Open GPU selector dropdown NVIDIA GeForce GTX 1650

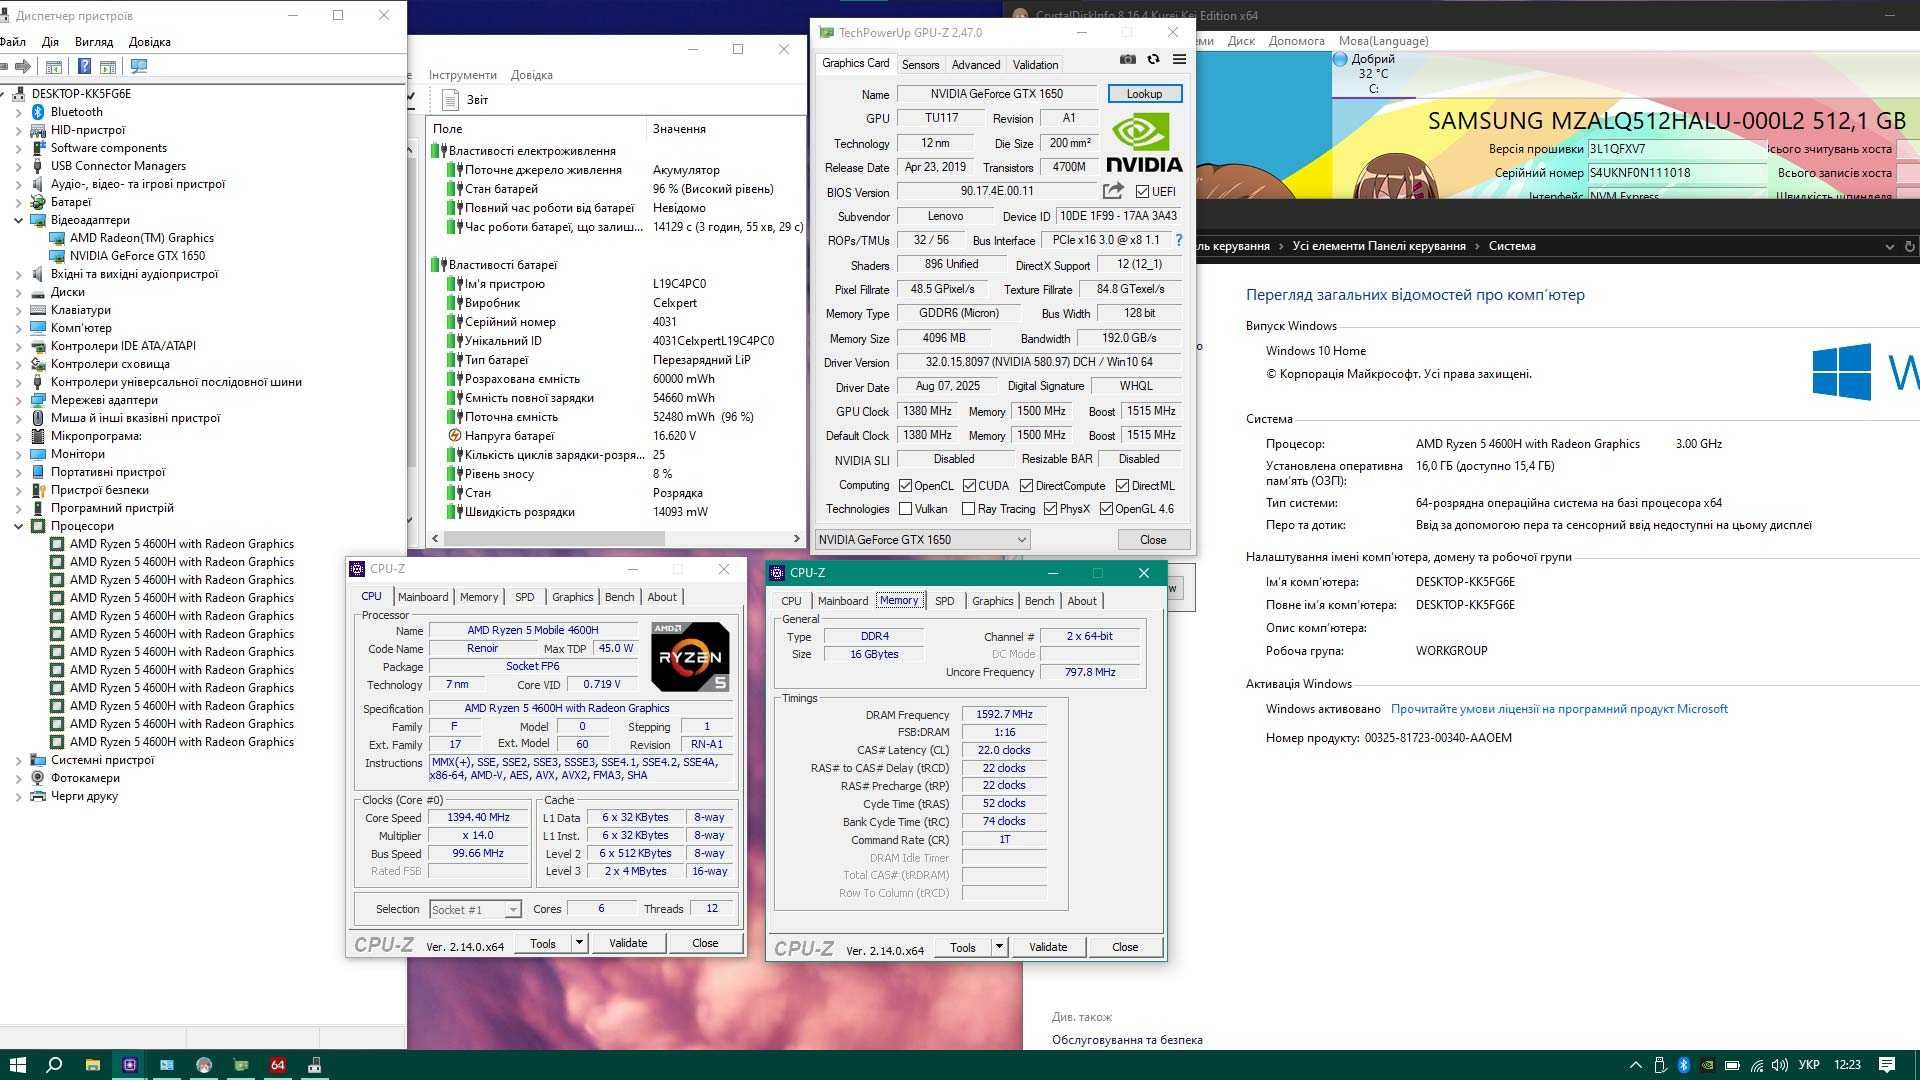922,540
